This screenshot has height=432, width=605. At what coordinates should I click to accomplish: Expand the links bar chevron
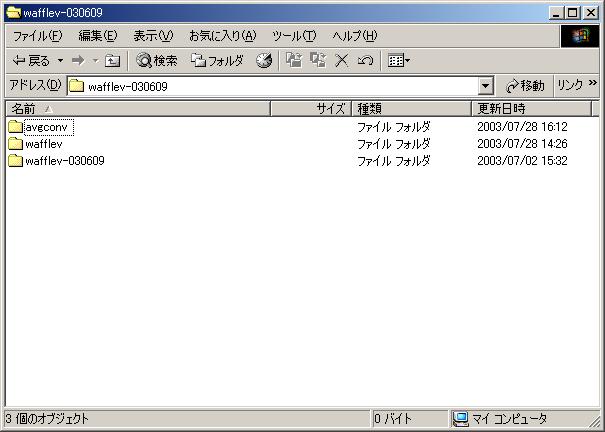(592, 83)
